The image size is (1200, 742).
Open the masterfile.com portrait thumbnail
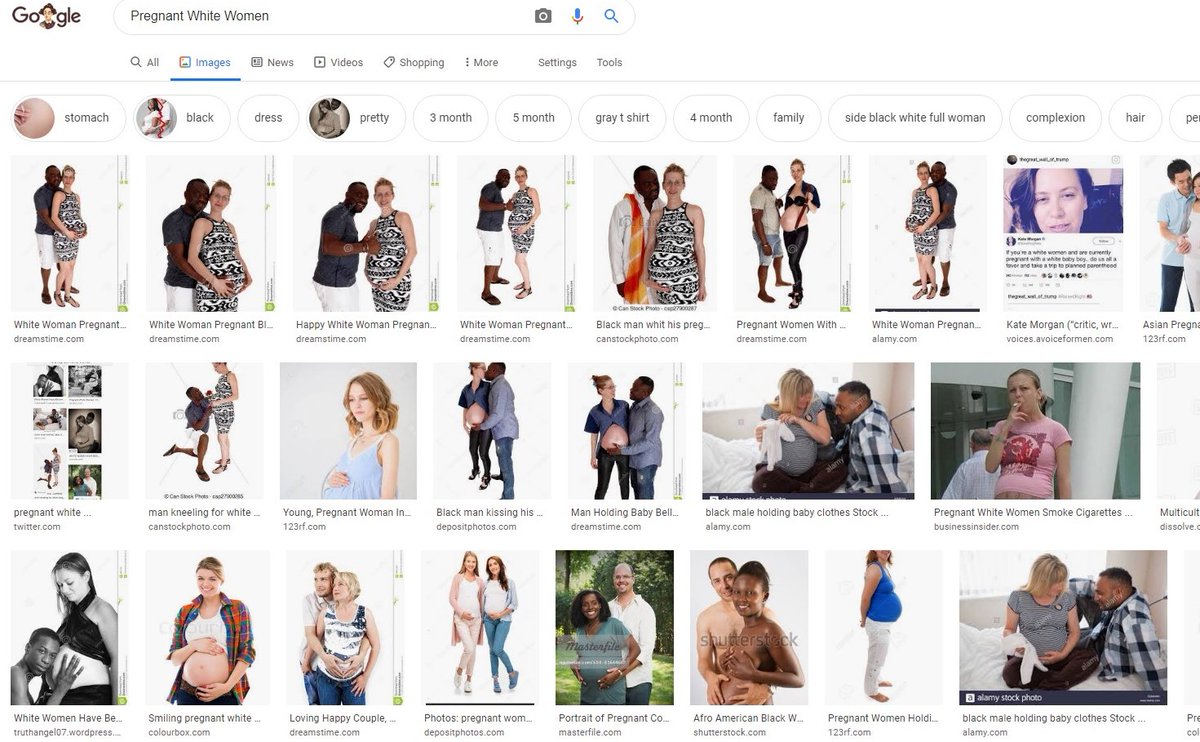615,628
